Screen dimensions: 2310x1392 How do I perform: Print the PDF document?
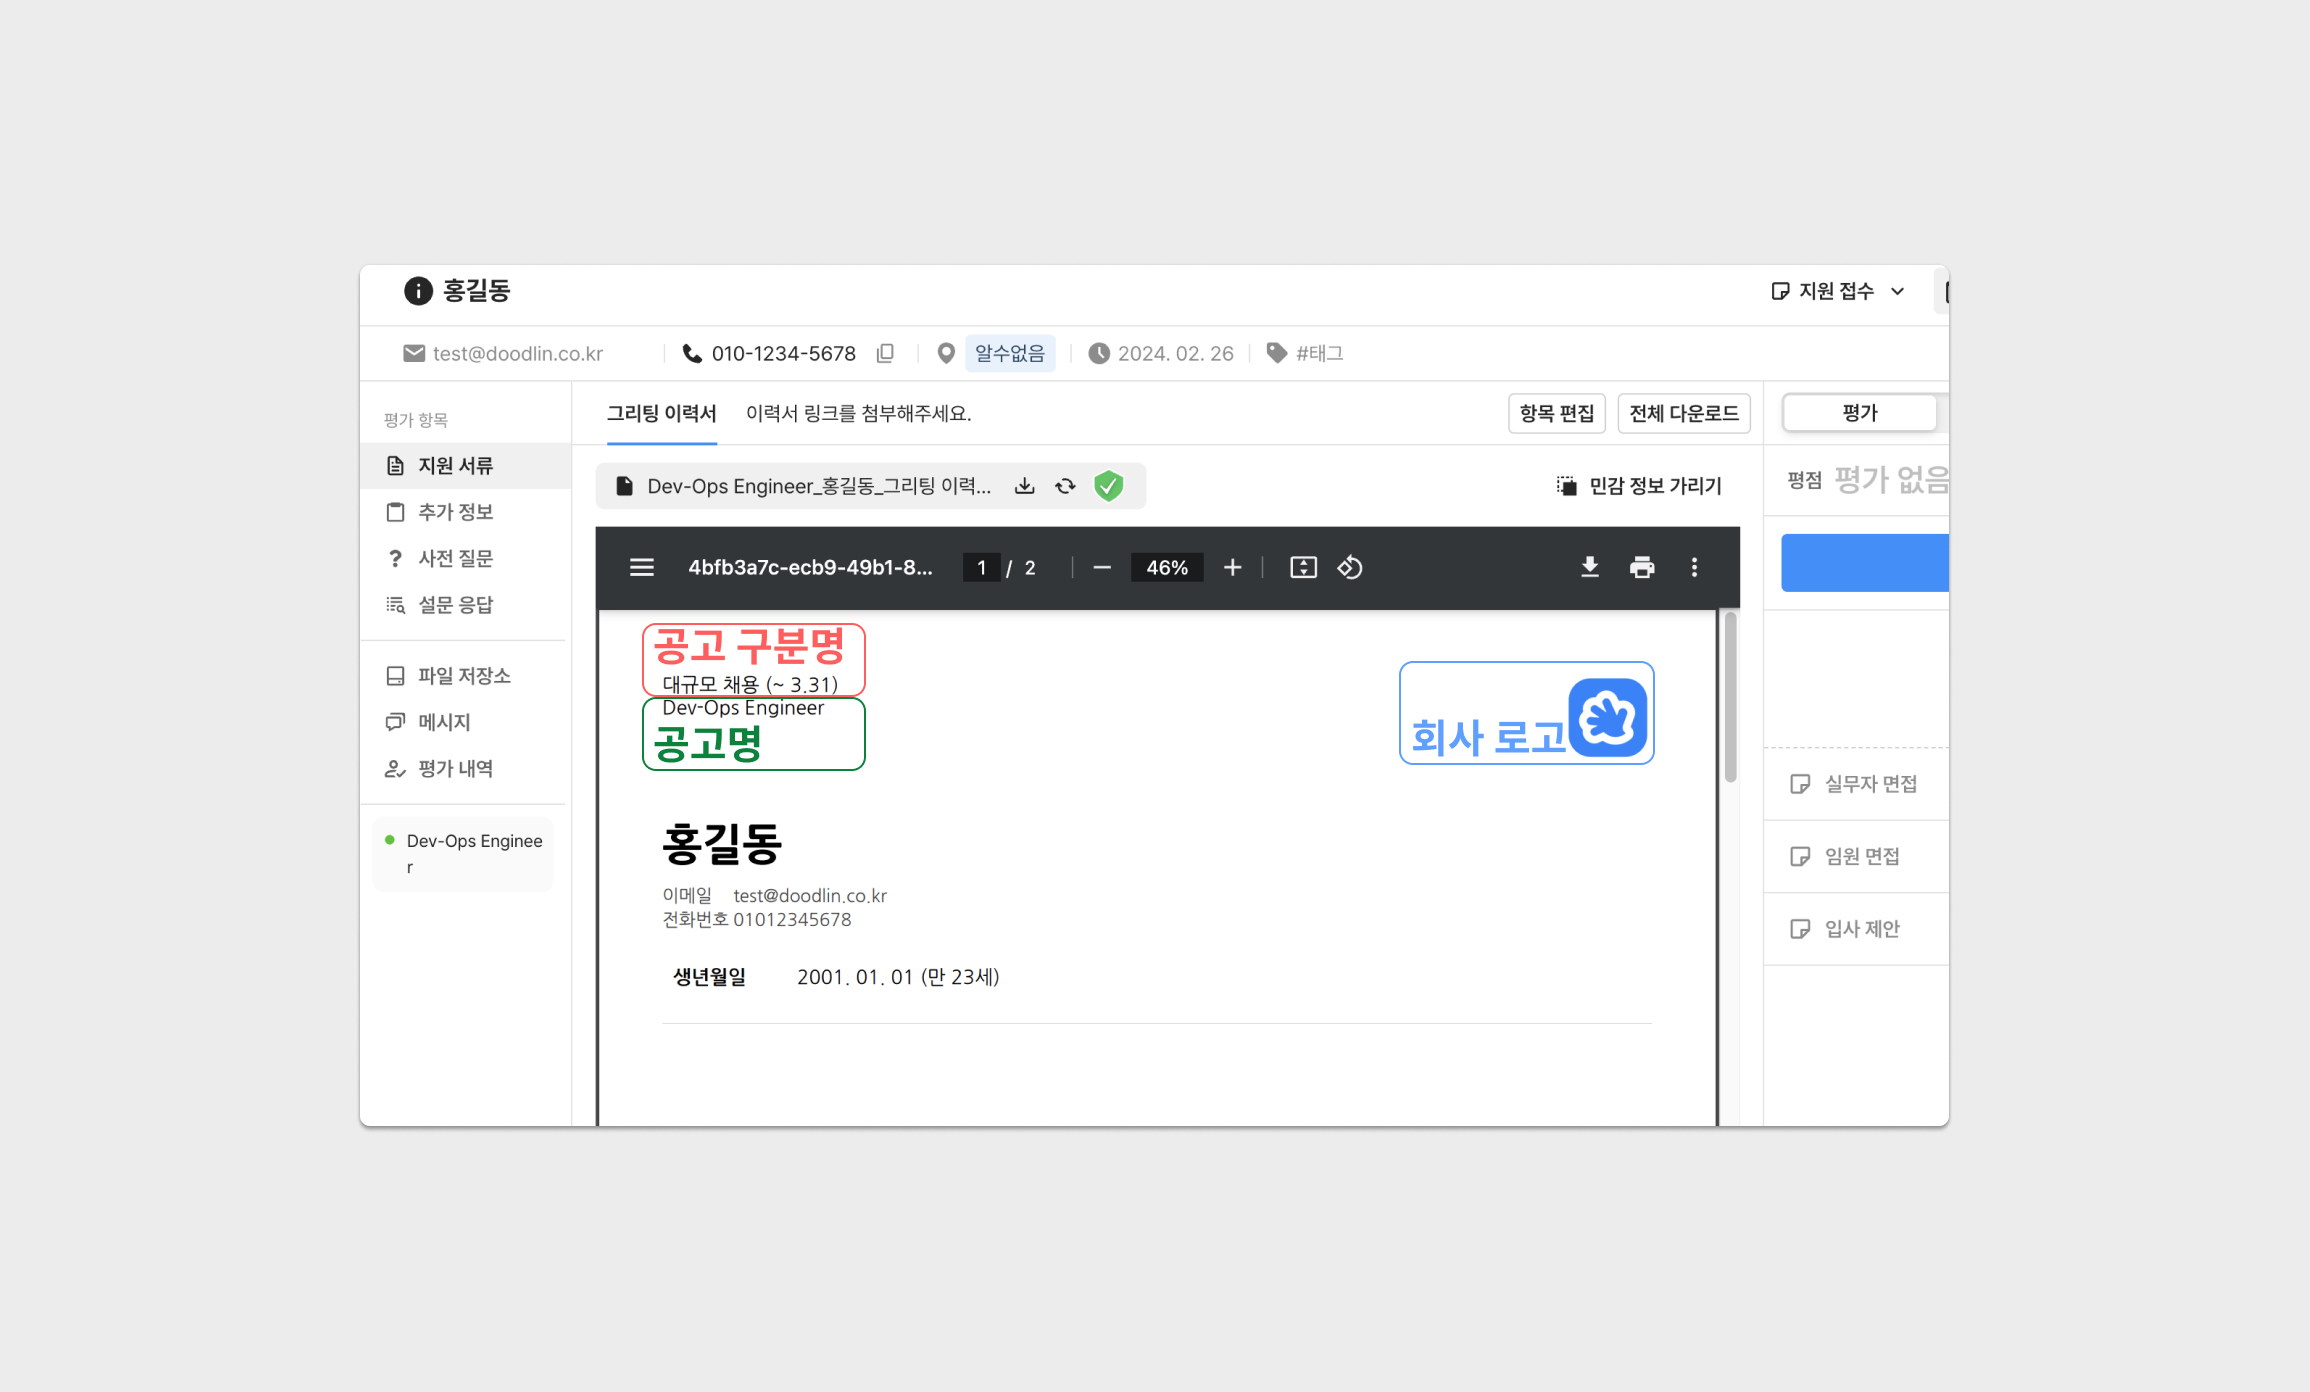(1641, 568)
